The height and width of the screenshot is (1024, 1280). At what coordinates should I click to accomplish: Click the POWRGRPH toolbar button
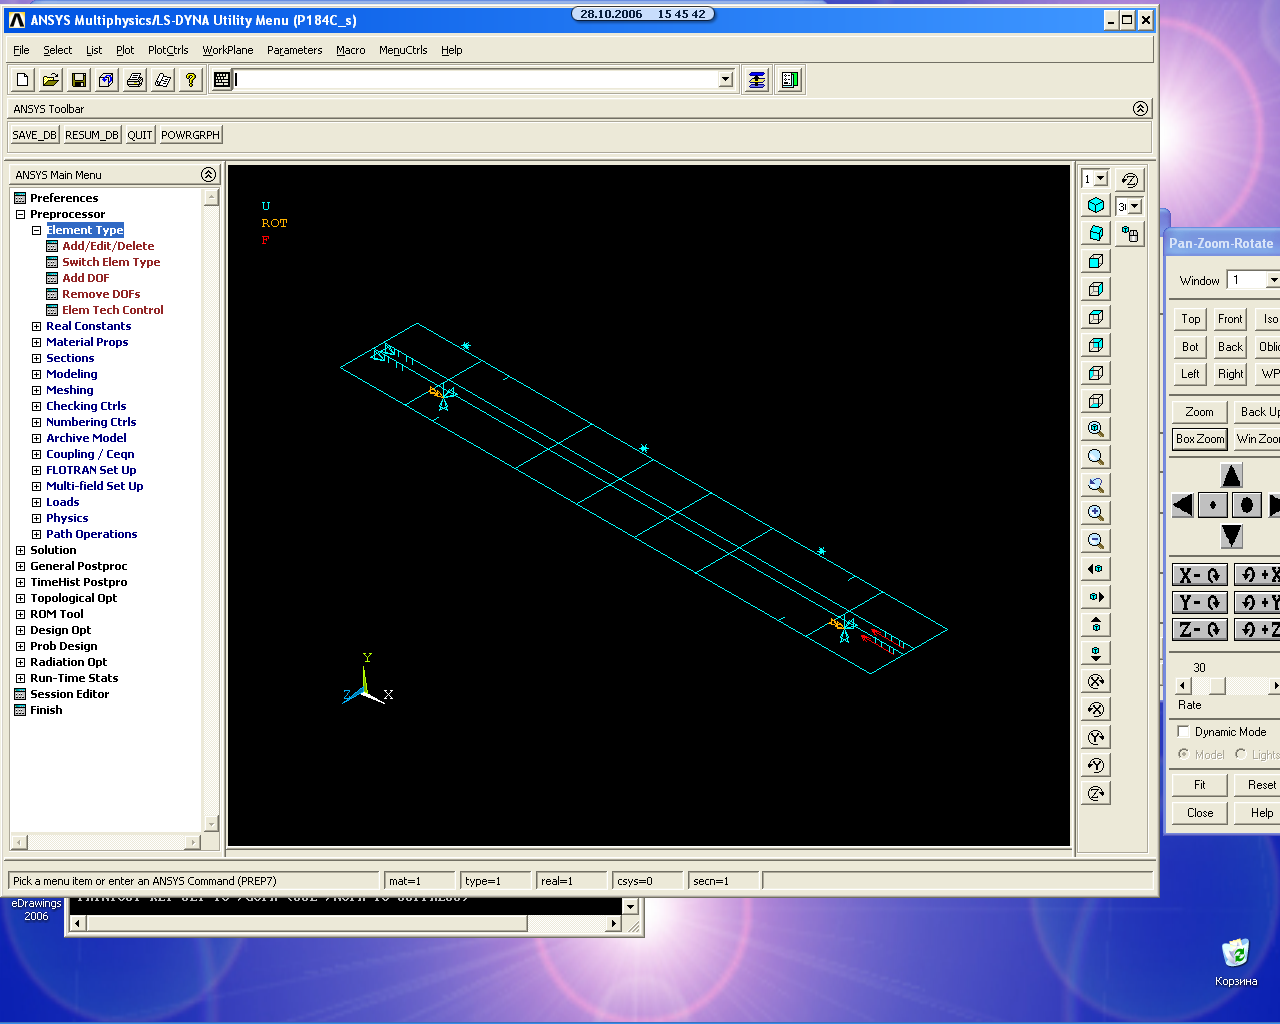(x=190, y=135)
